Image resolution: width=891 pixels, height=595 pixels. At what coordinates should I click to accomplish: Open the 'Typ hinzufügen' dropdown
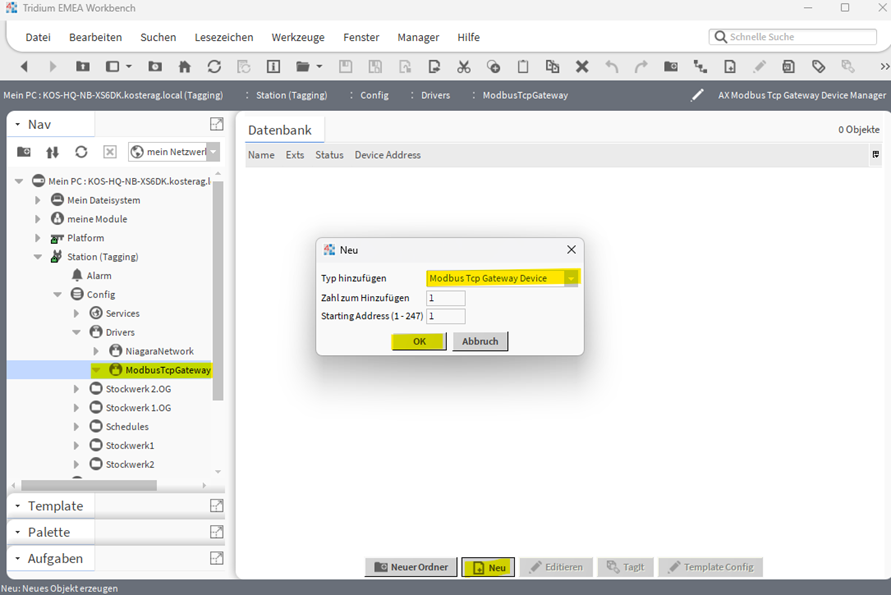coord(571,278)
